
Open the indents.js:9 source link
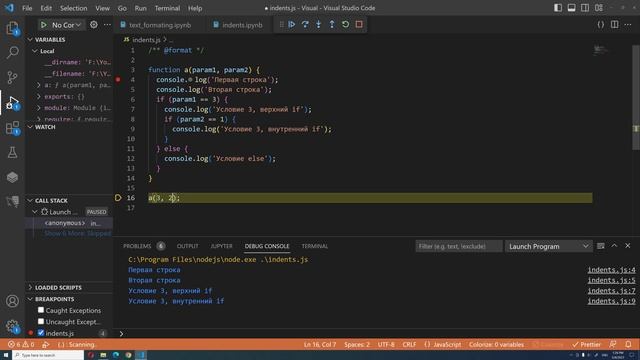(x=611, y=301)
